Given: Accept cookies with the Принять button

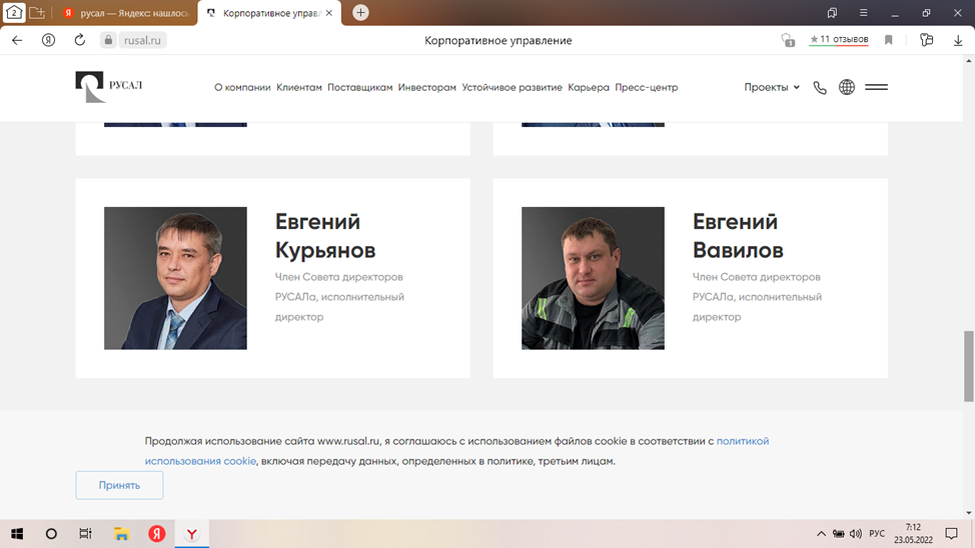Looking at the screenshot, I should point(119,485).
